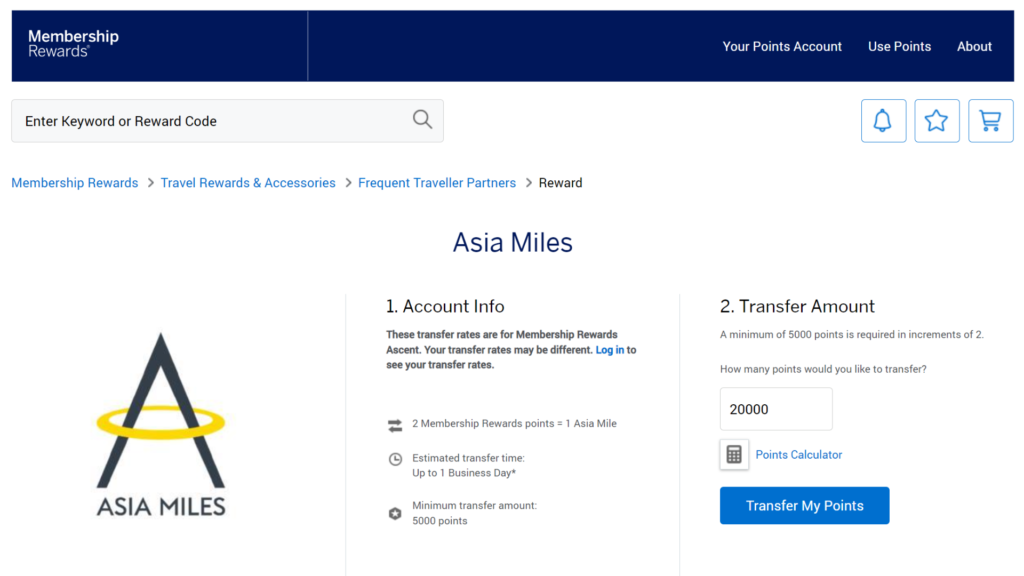
Task: Click the minimum transfer amount icon
Action: 395,513
